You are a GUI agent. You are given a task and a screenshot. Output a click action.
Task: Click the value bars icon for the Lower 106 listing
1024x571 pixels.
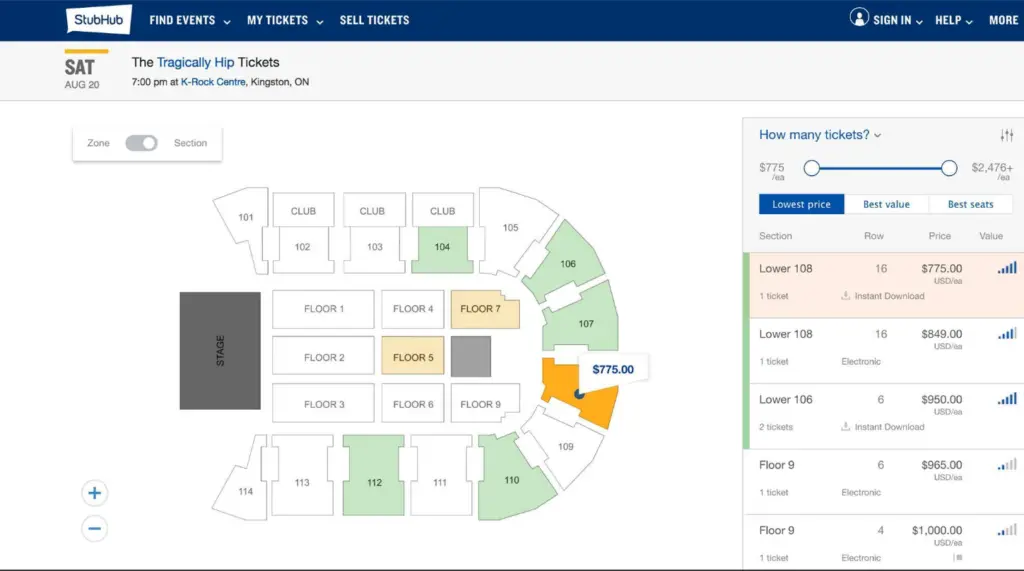(1006, 399)
